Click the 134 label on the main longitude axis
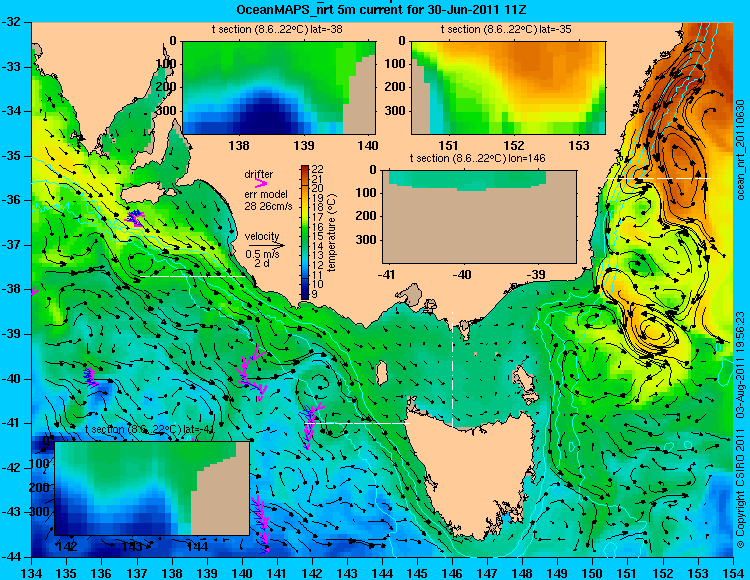The image size is (750, 580). 32,572
